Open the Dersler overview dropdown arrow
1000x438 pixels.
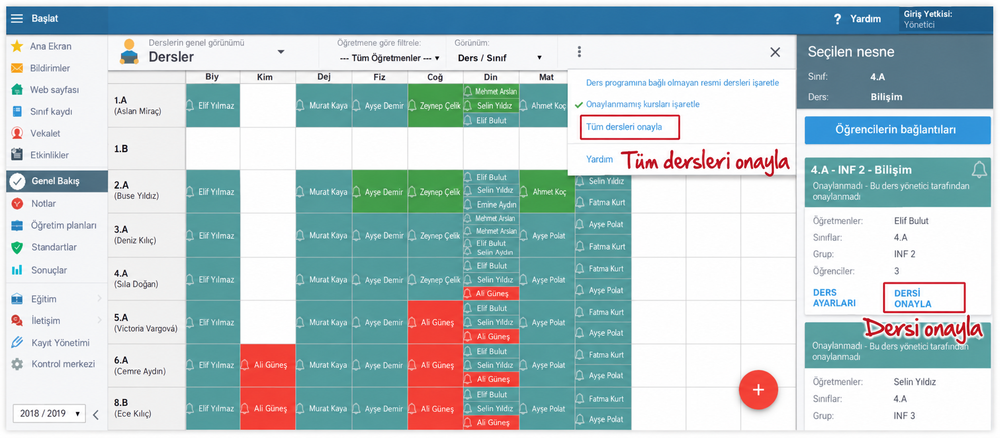click(281, 52)
